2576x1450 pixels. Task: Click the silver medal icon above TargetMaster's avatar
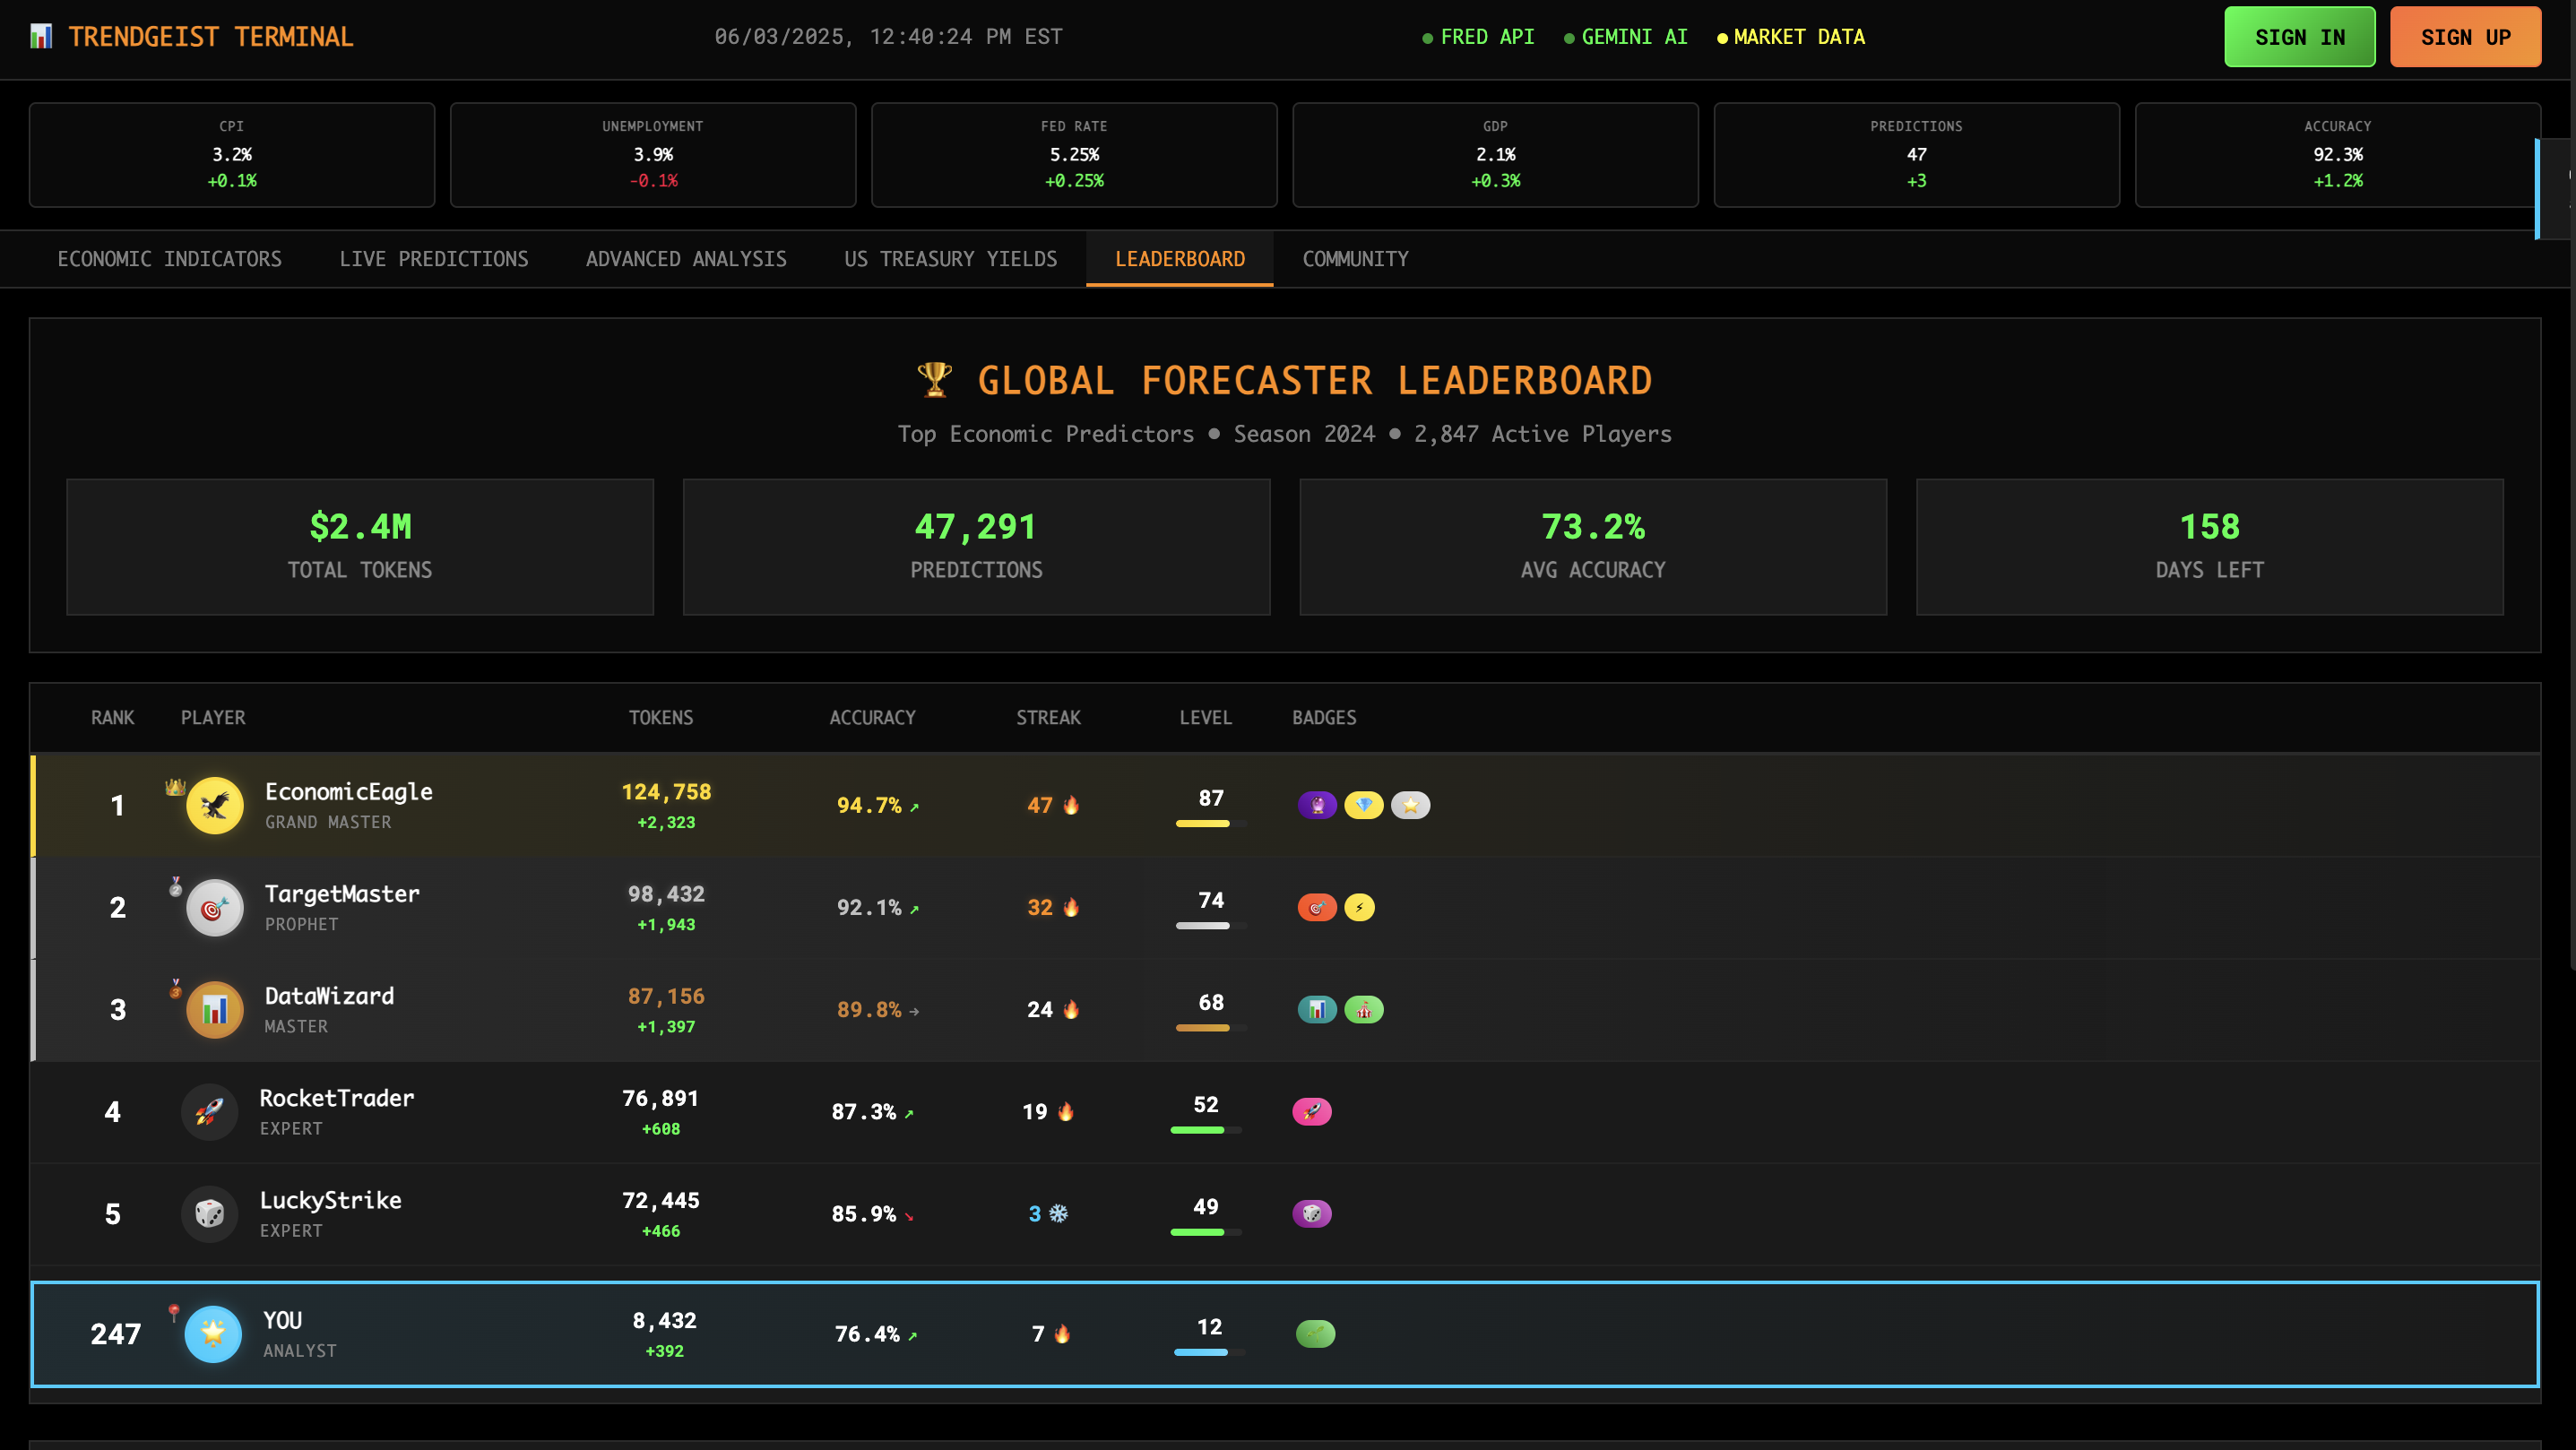point(175,886)
